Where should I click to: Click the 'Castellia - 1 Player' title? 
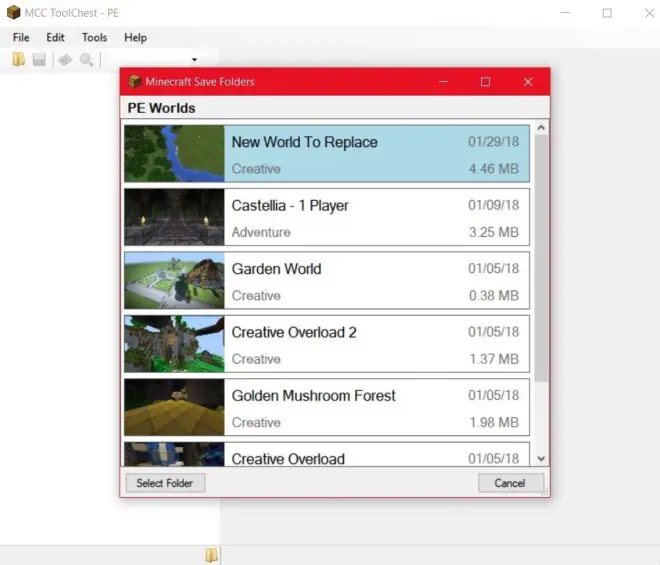290,206
